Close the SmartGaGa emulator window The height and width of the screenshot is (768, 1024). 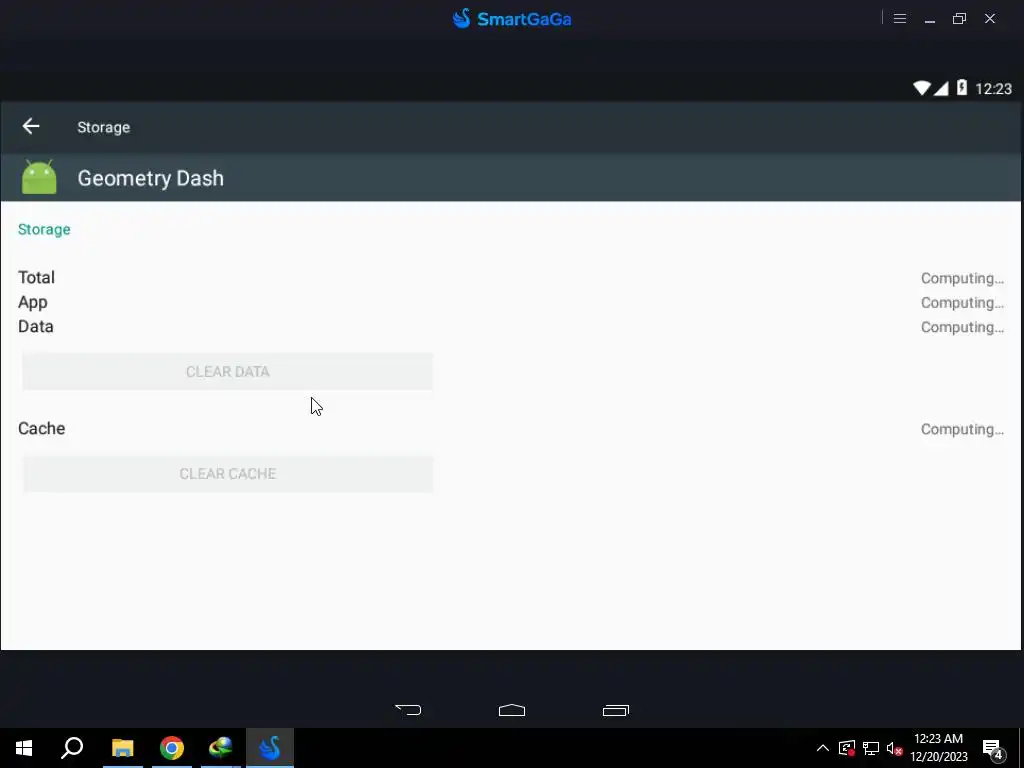[x=990, y=18]
